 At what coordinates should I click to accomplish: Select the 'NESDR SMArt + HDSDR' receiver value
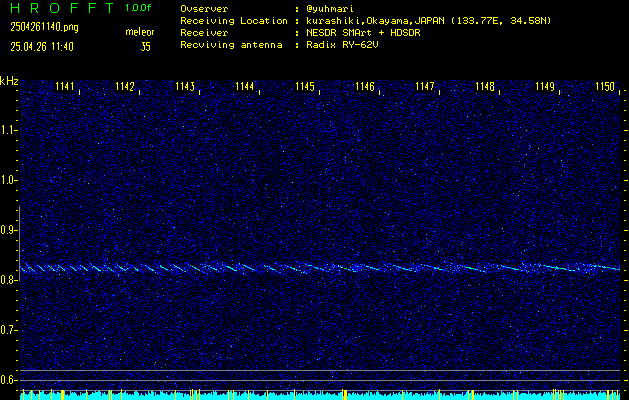coord(363,33)
